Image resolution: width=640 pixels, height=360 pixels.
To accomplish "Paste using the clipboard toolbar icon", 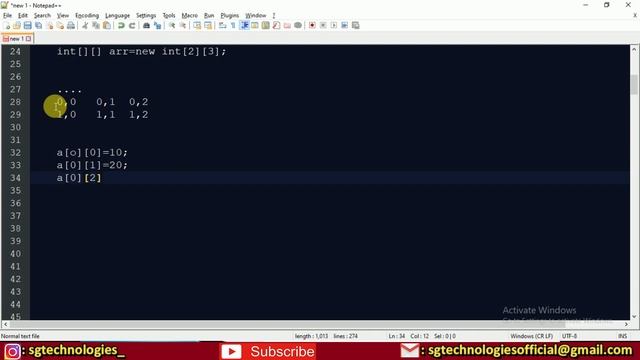I will coord(107,25).
